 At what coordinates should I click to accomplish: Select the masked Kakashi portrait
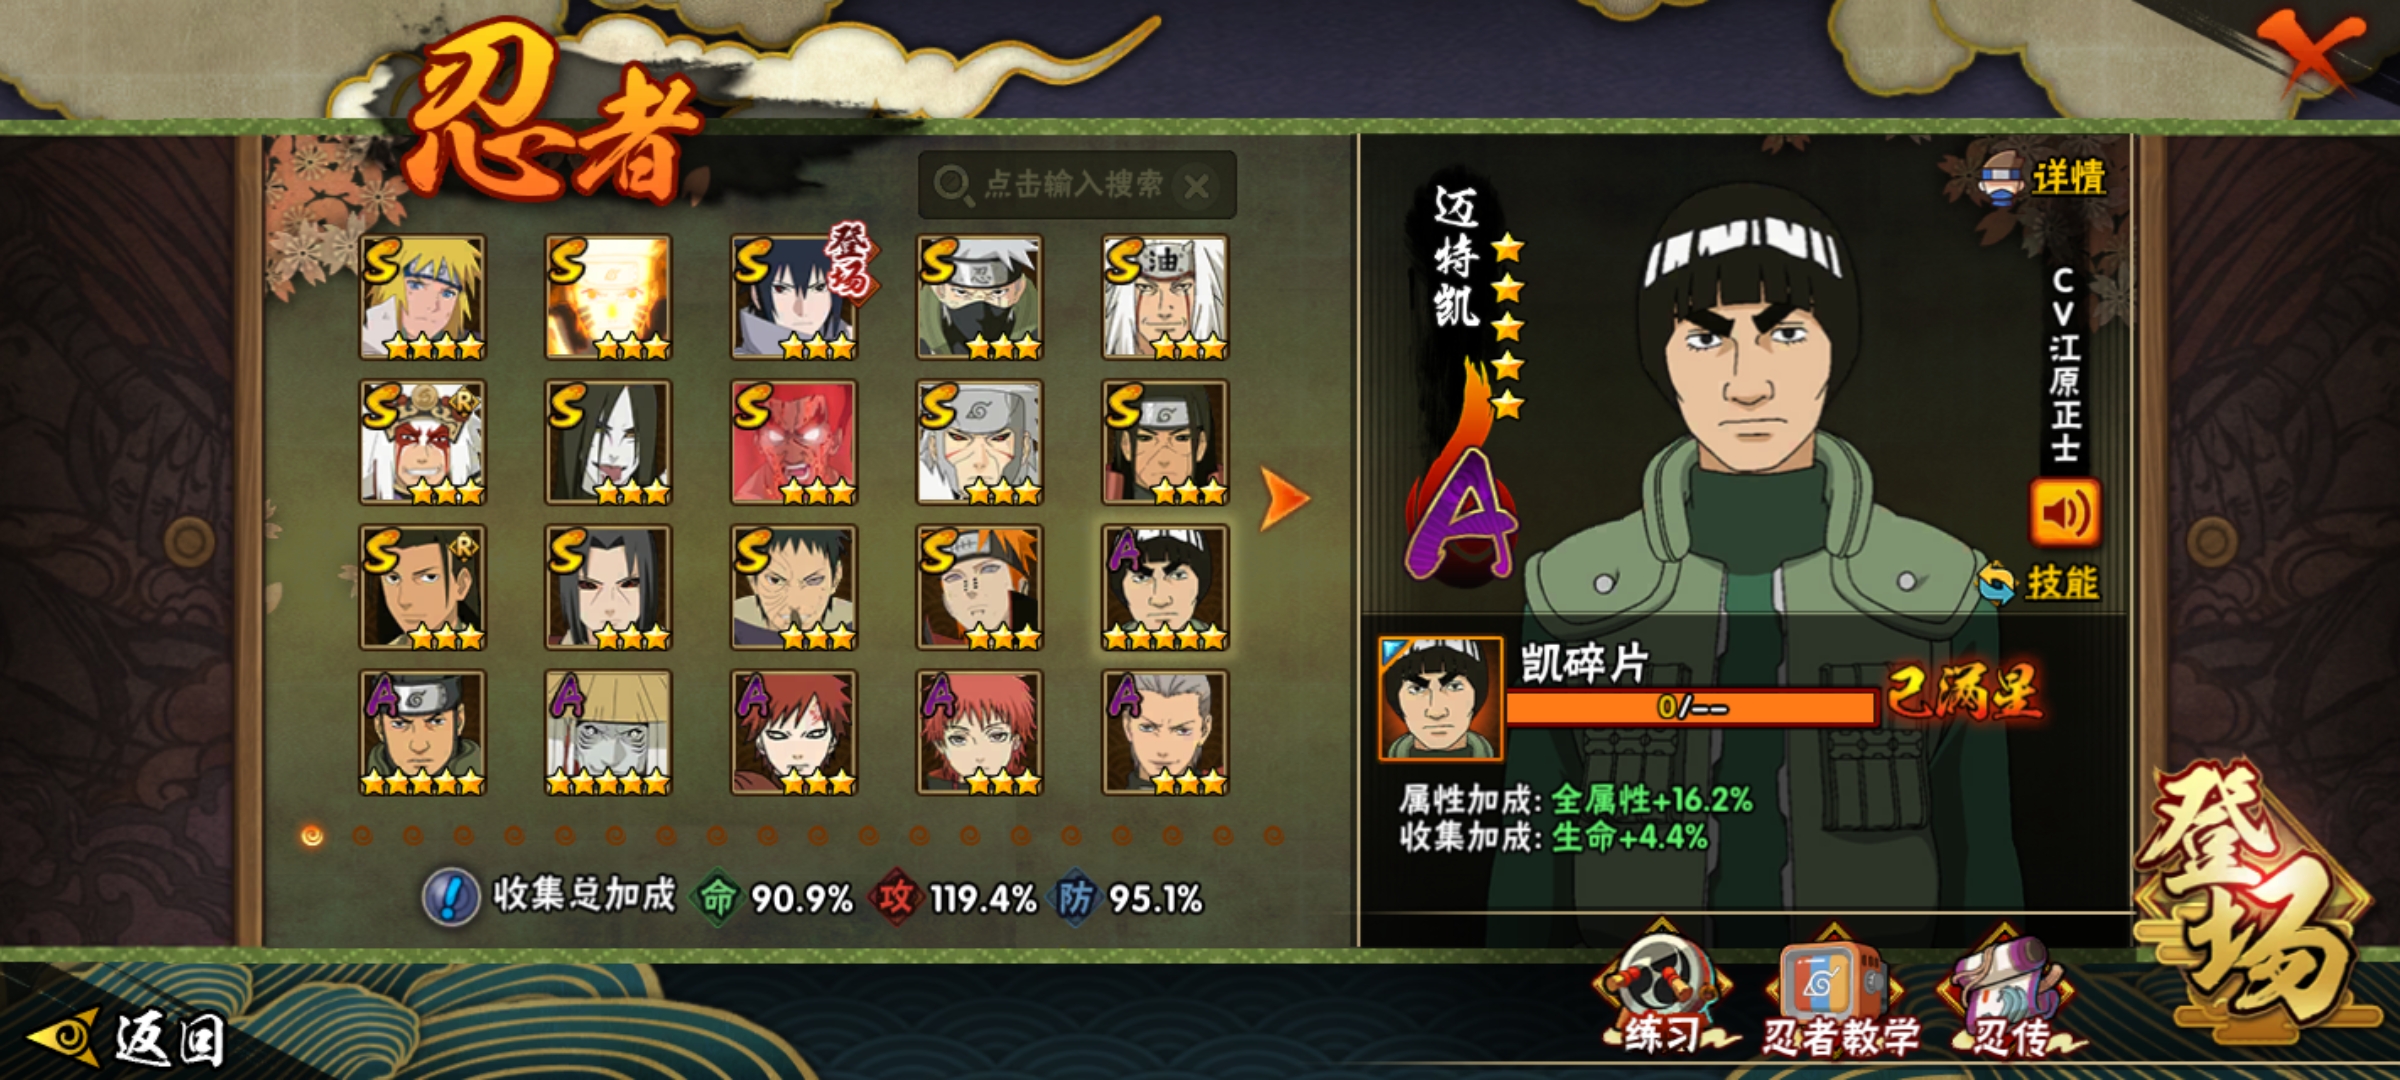point(979,297)
